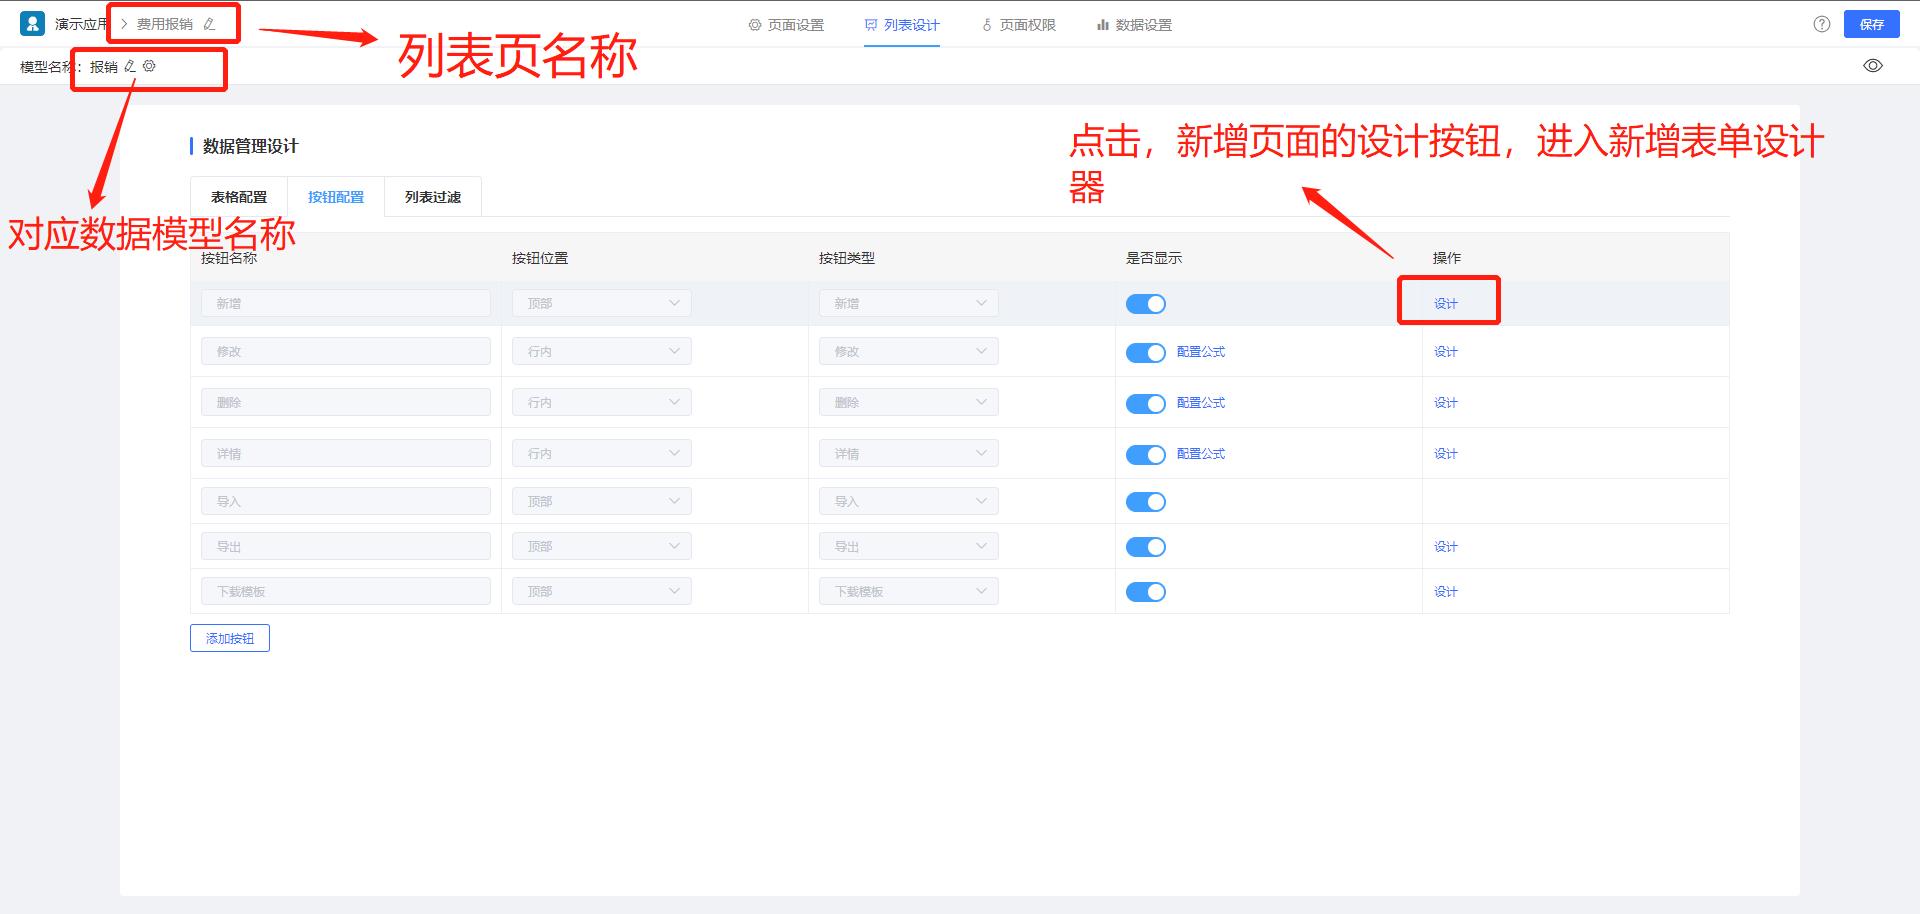Screen dimensions: 1920x914
Task: Select the 按钮配置 tab
Action: 336,197
